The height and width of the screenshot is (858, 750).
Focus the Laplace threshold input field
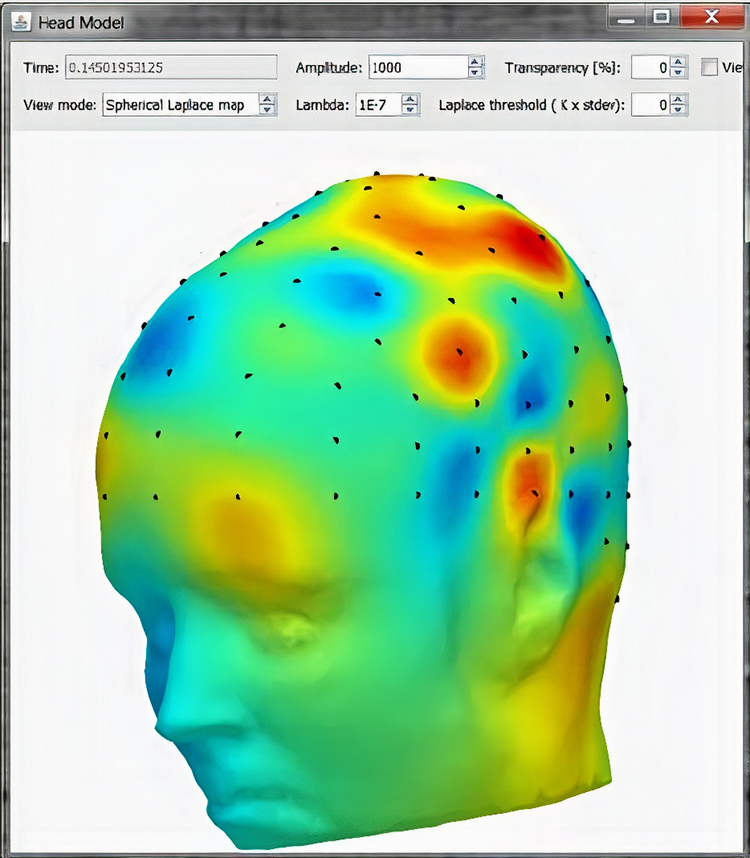650,104
